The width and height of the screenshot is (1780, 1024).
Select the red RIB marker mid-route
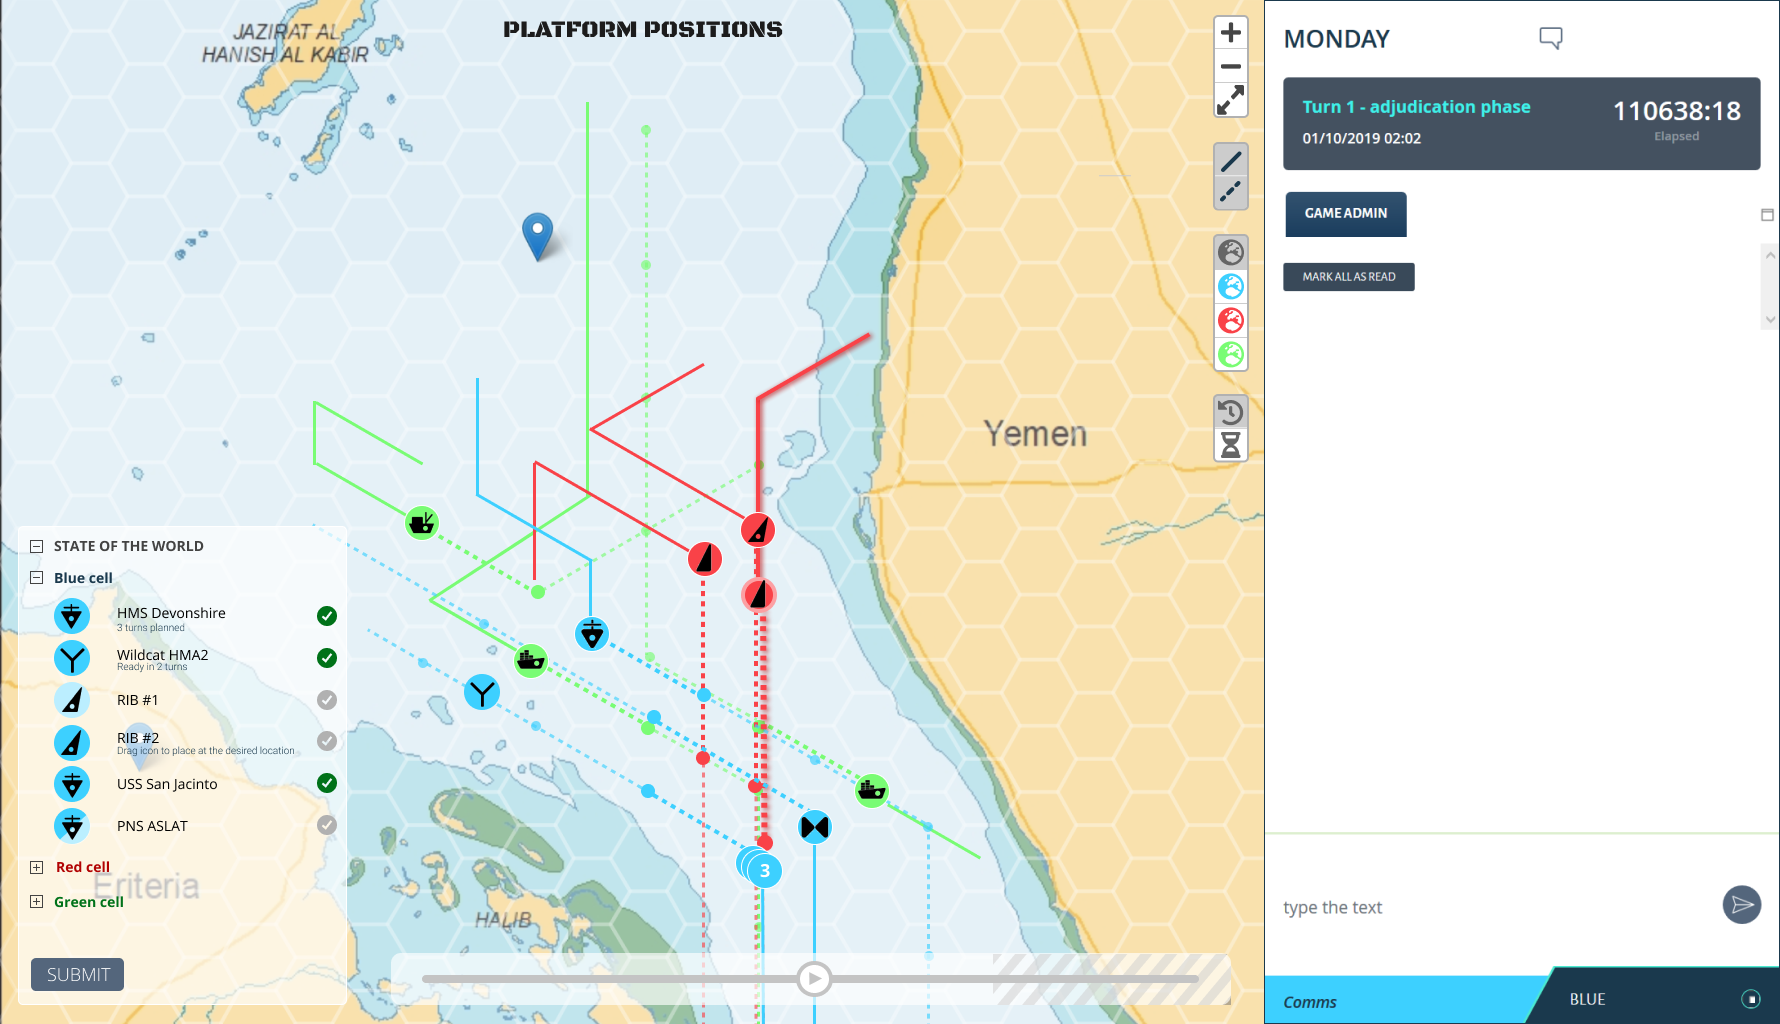tap(759, 595)
